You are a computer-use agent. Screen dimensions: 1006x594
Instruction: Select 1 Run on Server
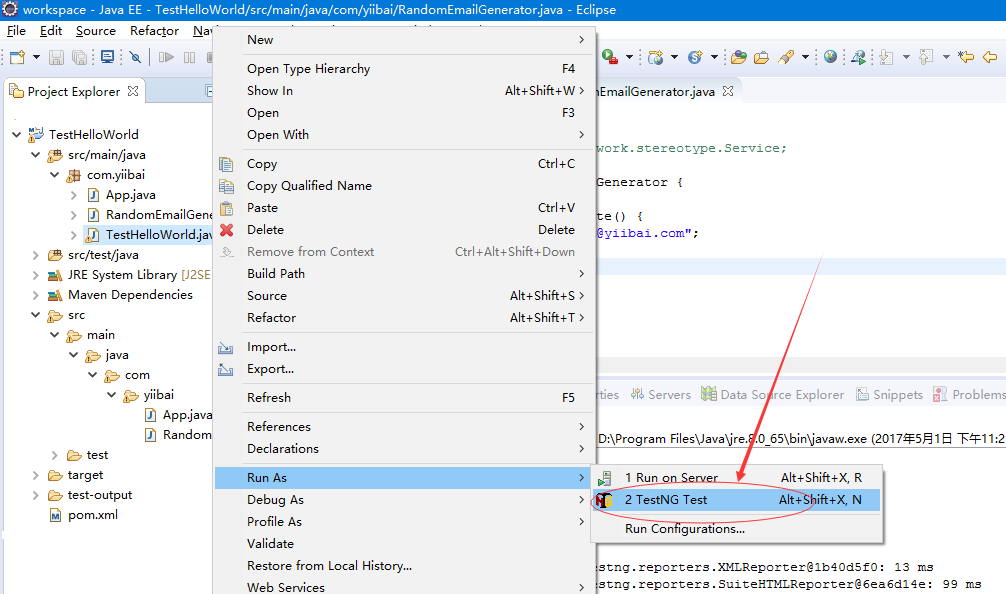(737, 478)
